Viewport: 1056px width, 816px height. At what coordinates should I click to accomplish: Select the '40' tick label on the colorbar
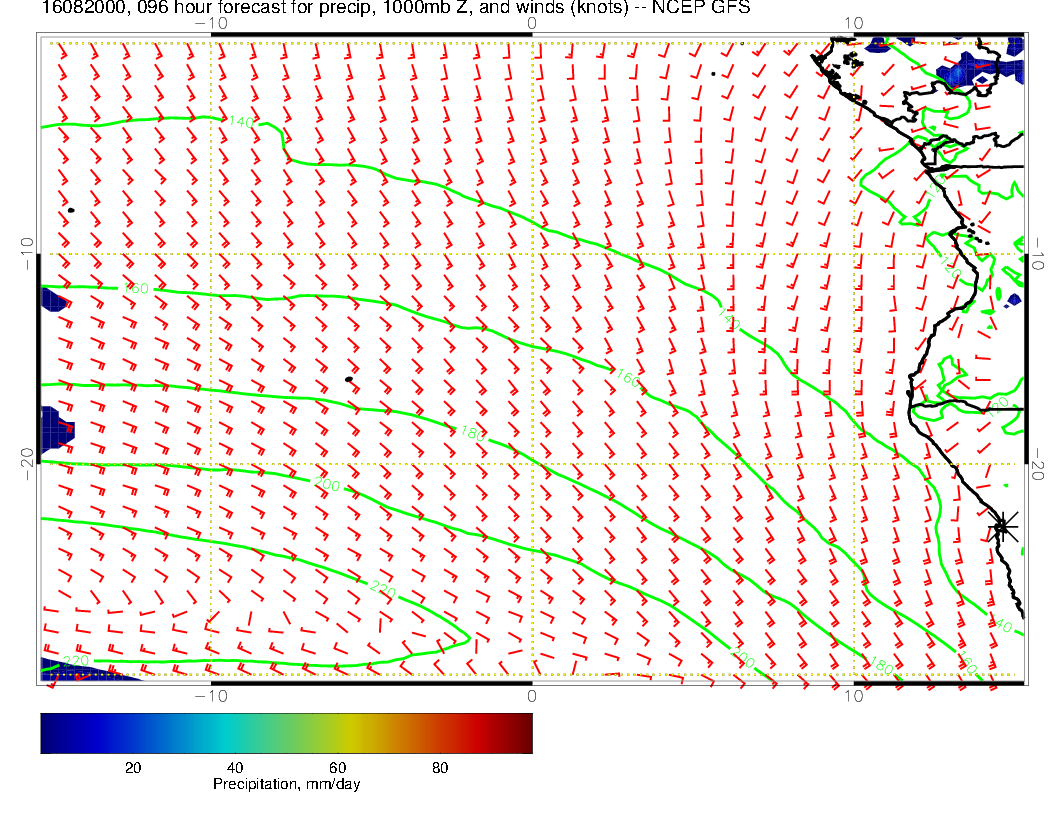point(235,768)
